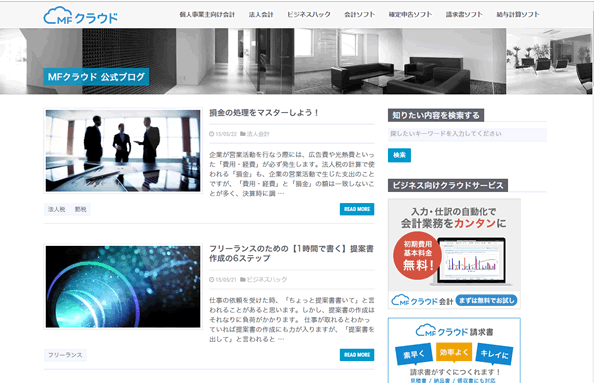Click the 検索 search button
Viewport: 598px width, 385px height.
tap(399, 155)
